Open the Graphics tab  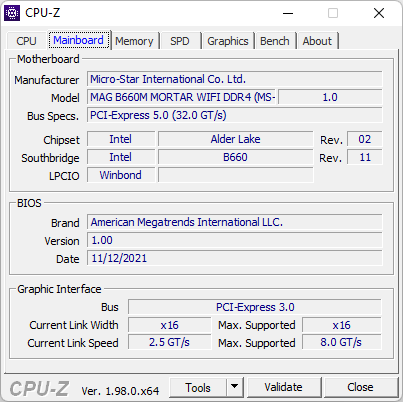(x=228, y=41)
